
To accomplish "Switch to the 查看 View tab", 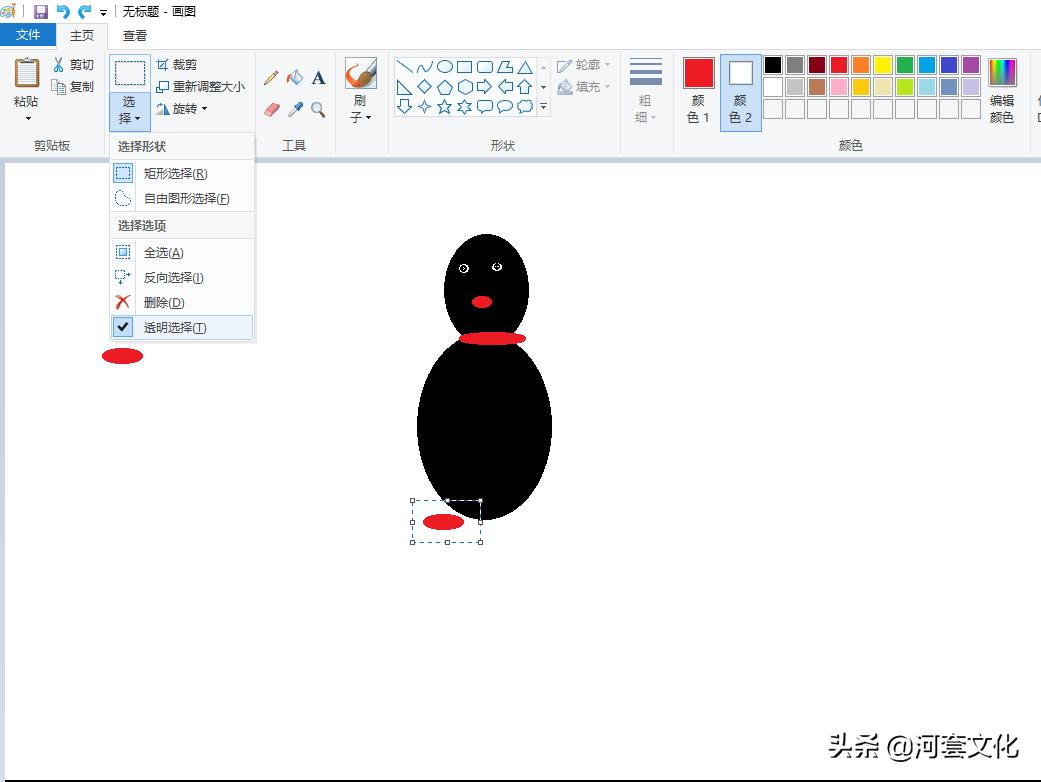I will 134,34.
